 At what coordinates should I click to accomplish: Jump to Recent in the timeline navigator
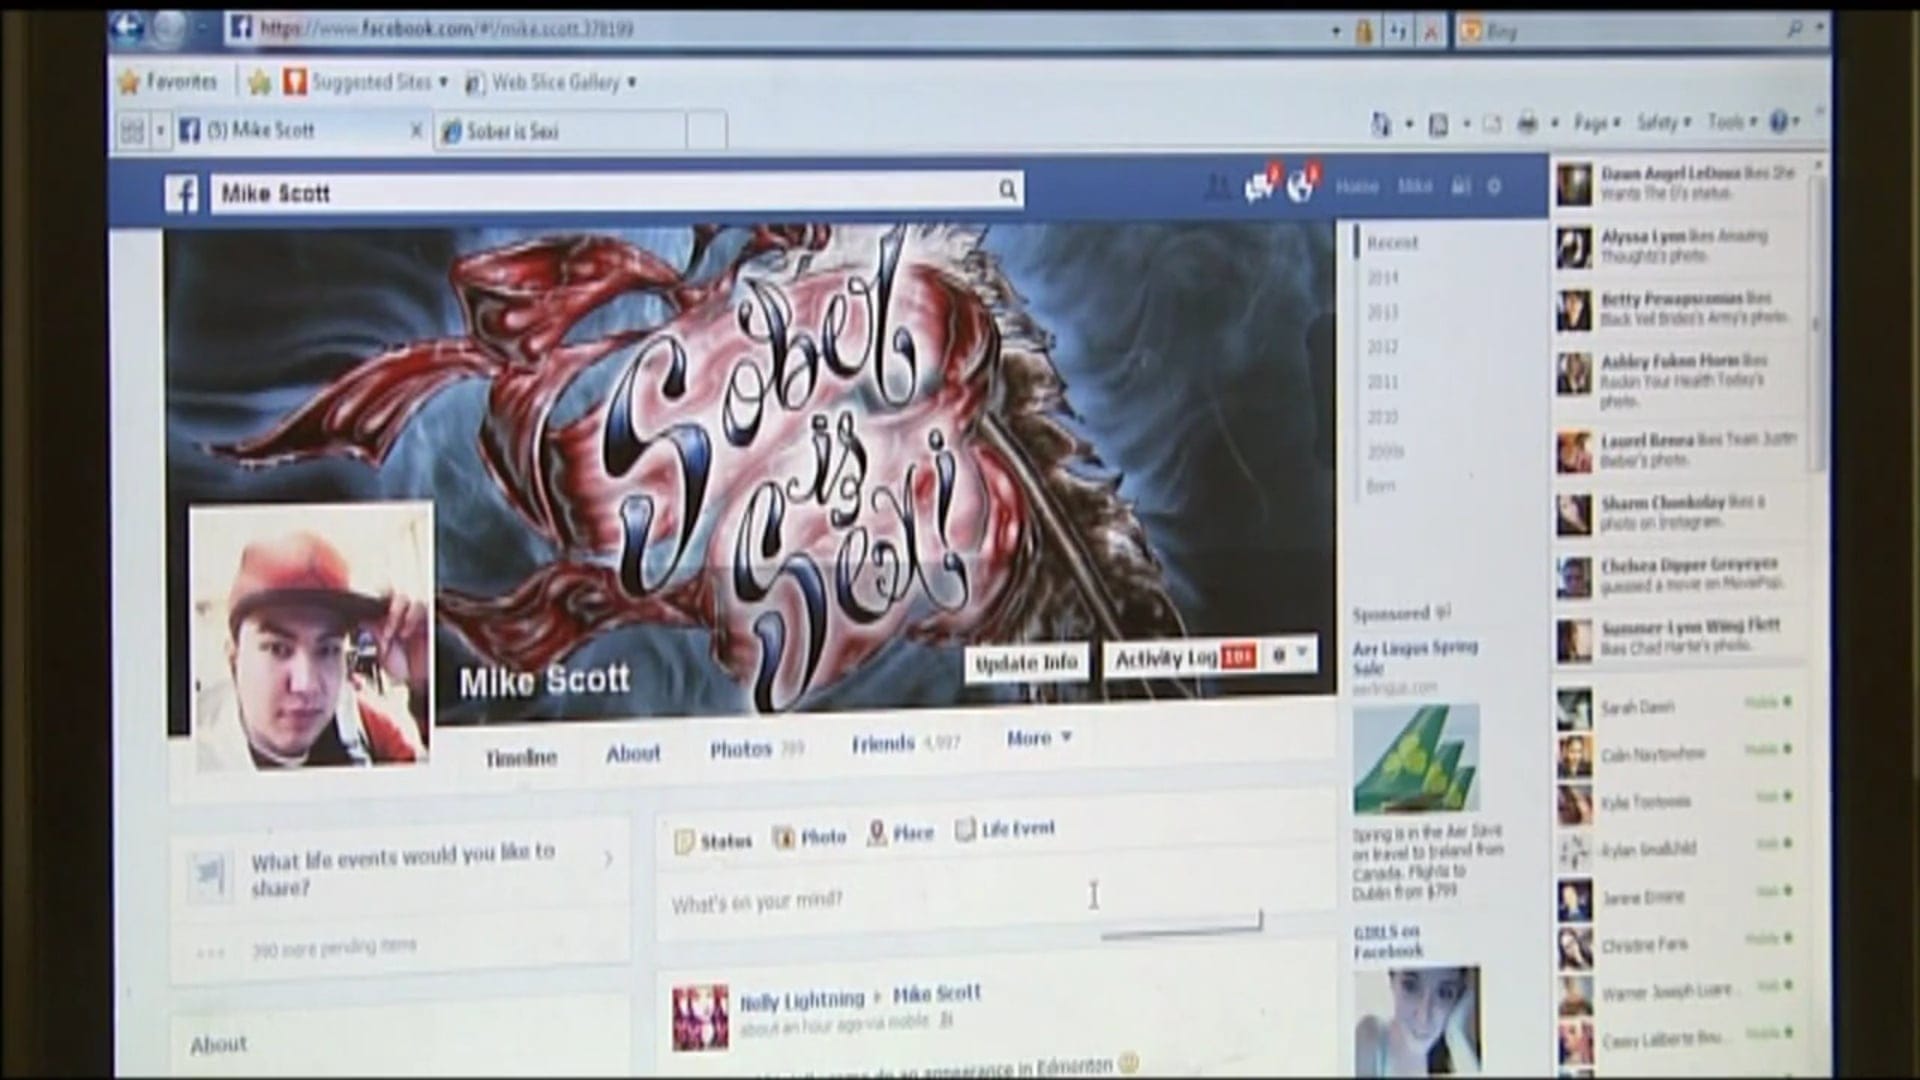[1391, 243]
